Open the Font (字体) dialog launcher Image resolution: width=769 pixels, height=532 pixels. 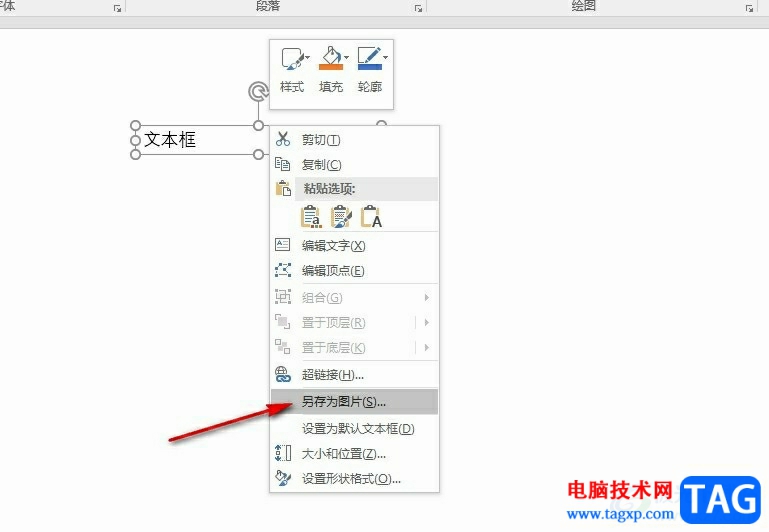(x=117, y=8)
